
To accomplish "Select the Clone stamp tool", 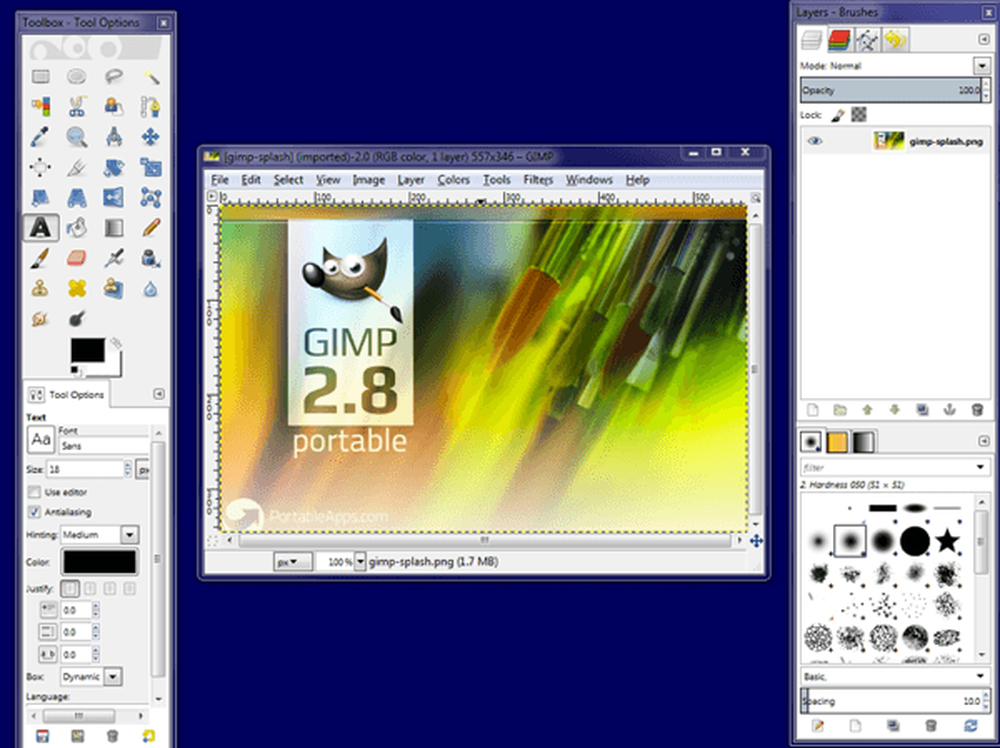I will 41,288.
